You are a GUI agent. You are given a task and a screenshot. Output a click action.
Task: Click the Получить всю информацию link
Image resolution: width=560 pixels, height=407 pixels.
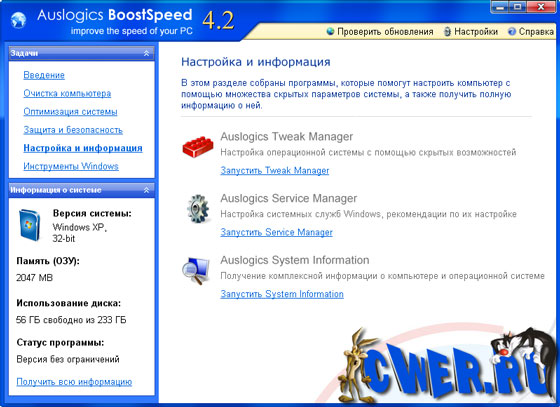tap(74, 382)
